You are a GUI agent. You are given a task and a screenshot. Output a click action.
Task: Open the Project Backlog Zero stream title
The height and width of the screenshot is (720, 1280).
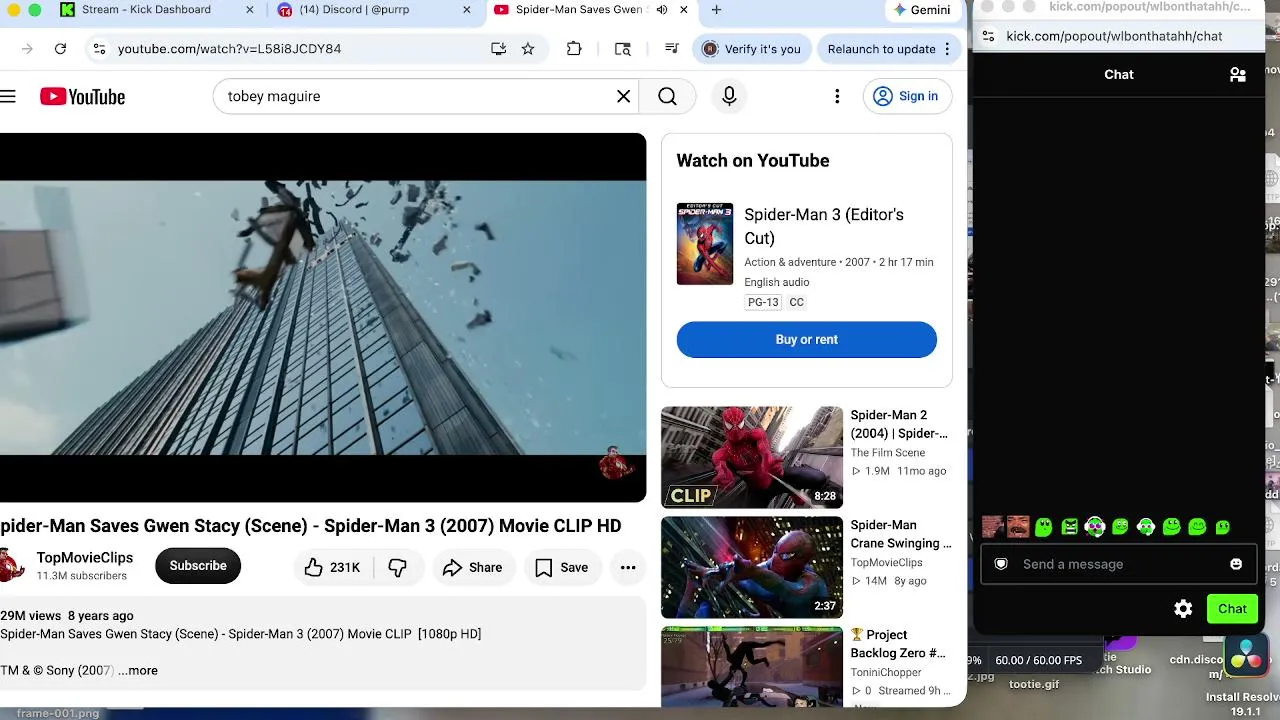898,644
